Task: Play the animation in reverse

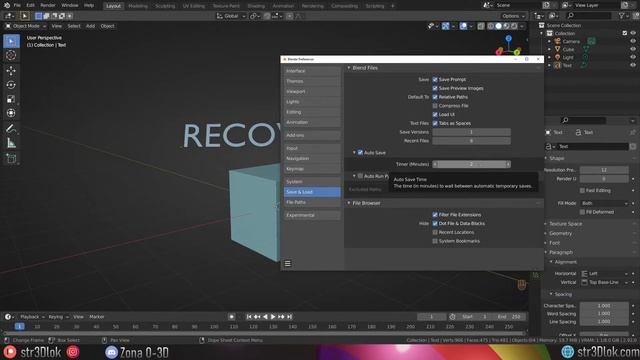Action: (x=265, y=317)
